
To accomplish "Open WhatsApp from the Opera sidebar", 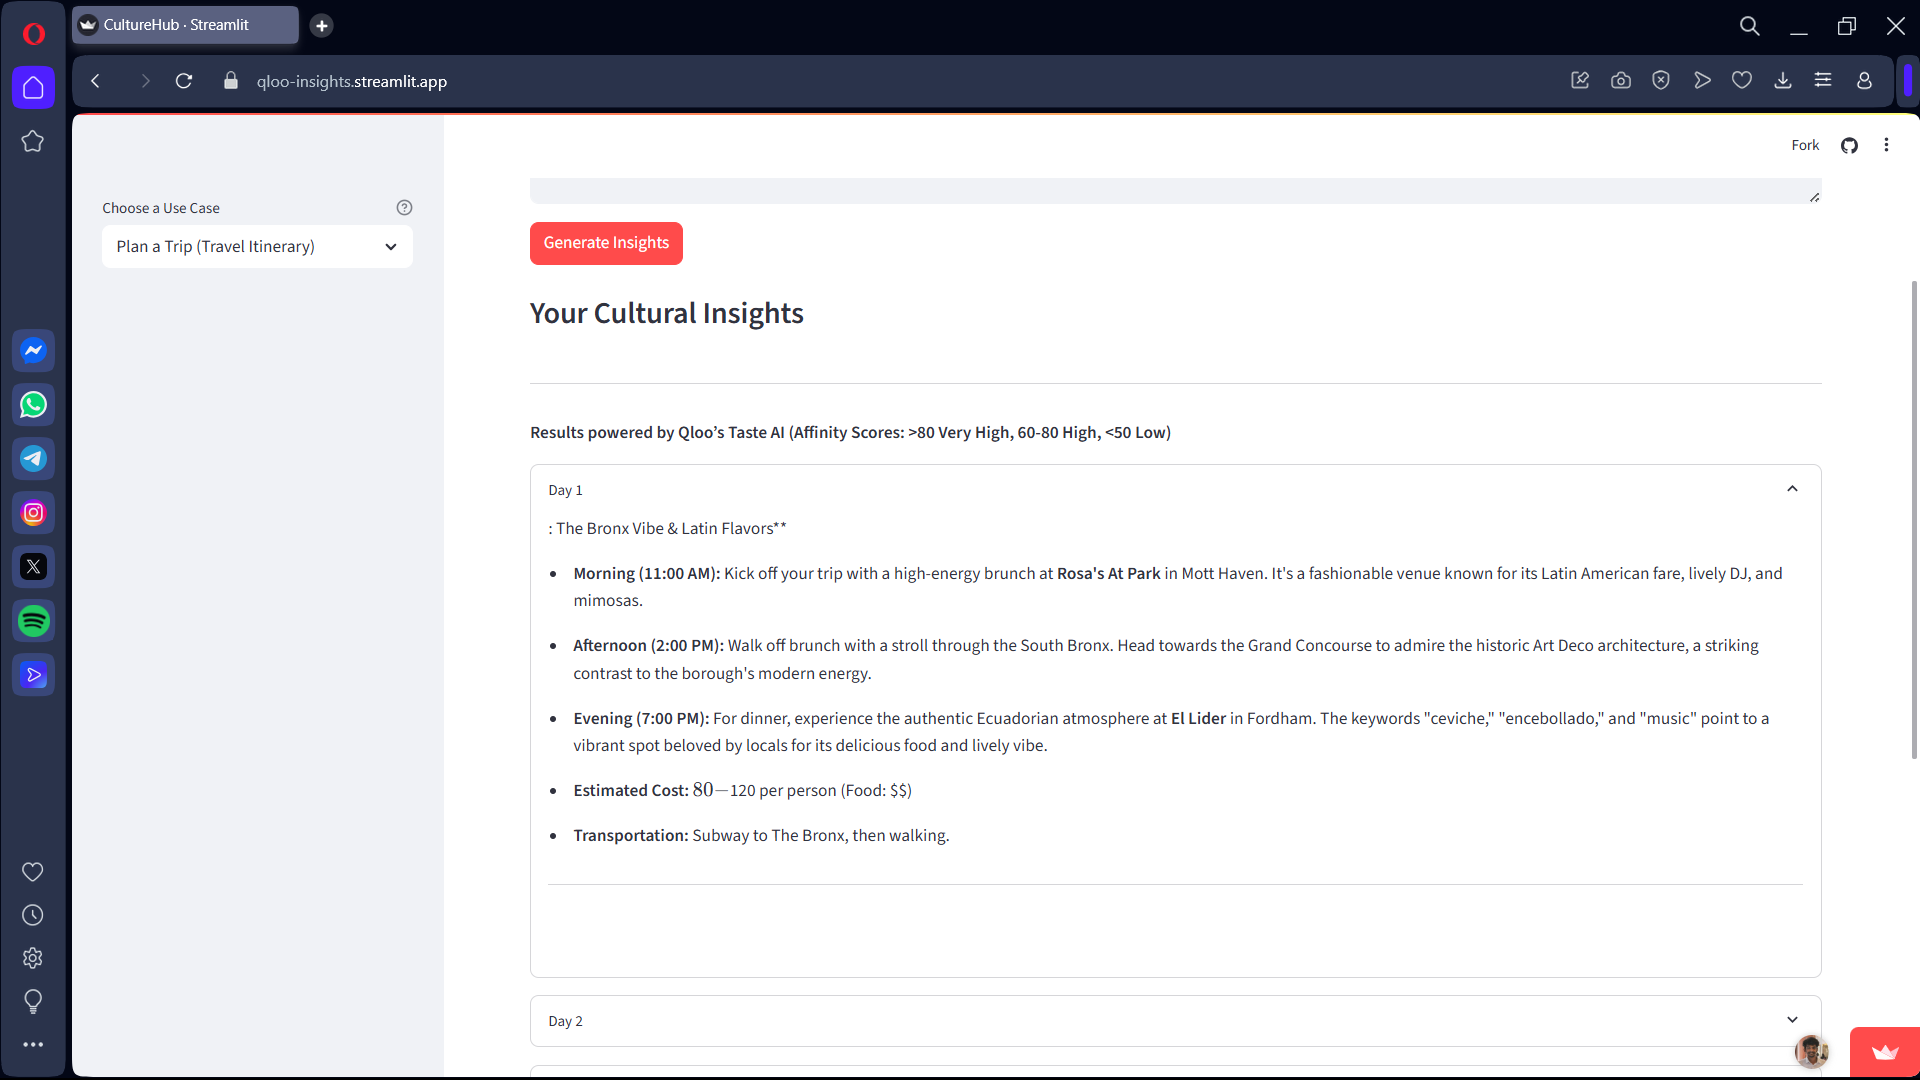I will [x=33, y=405].
